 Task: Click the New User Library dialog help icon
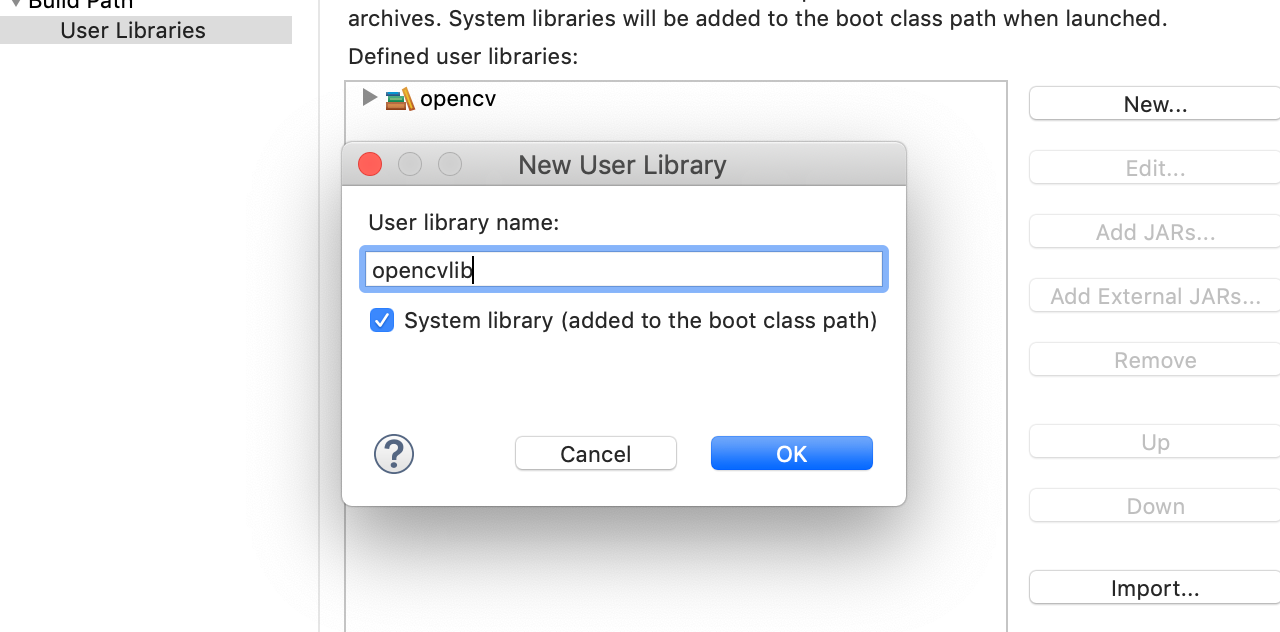point(393,454)
